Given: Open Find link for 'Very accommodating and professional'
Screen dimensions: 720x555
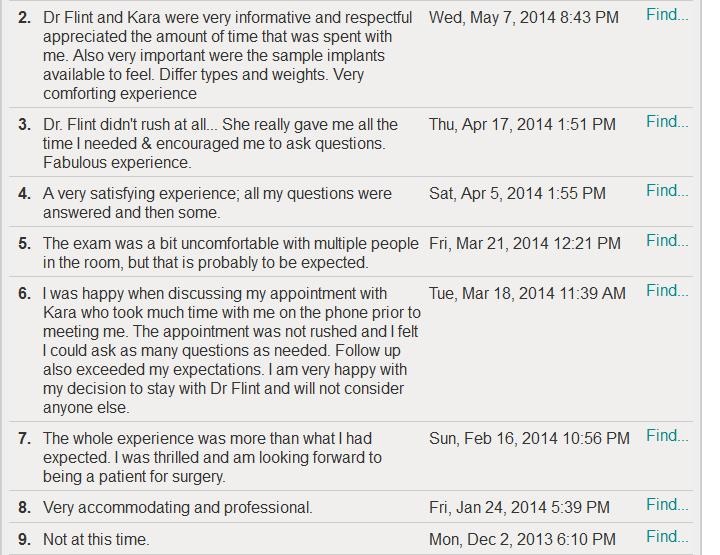Looking at the screenshot, I should click(667, 505).
